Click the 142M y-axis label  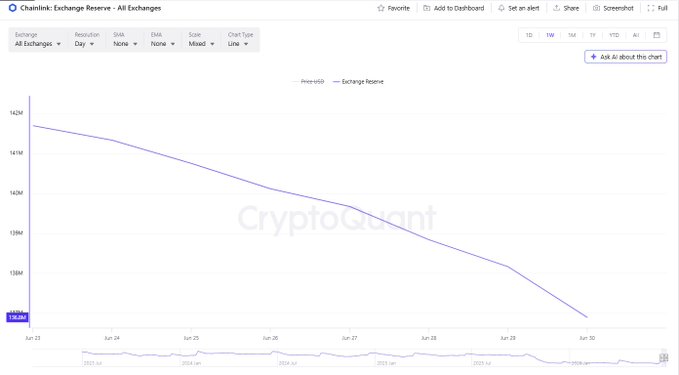(x=16, y=113)
